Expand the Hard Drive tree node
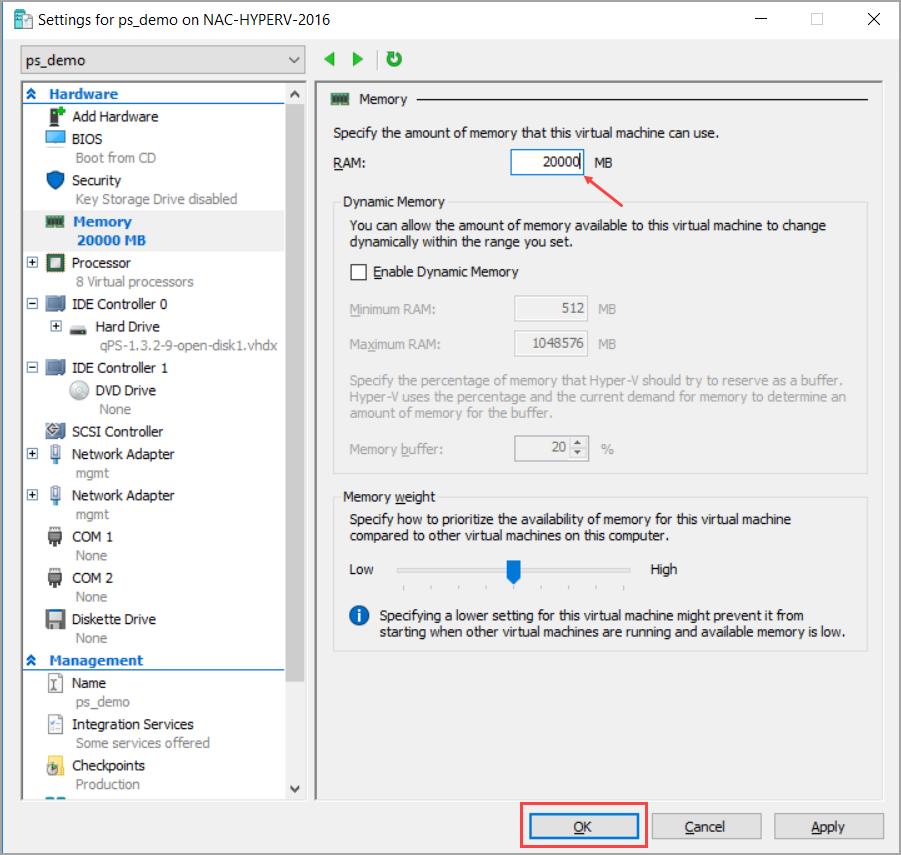 56,326
